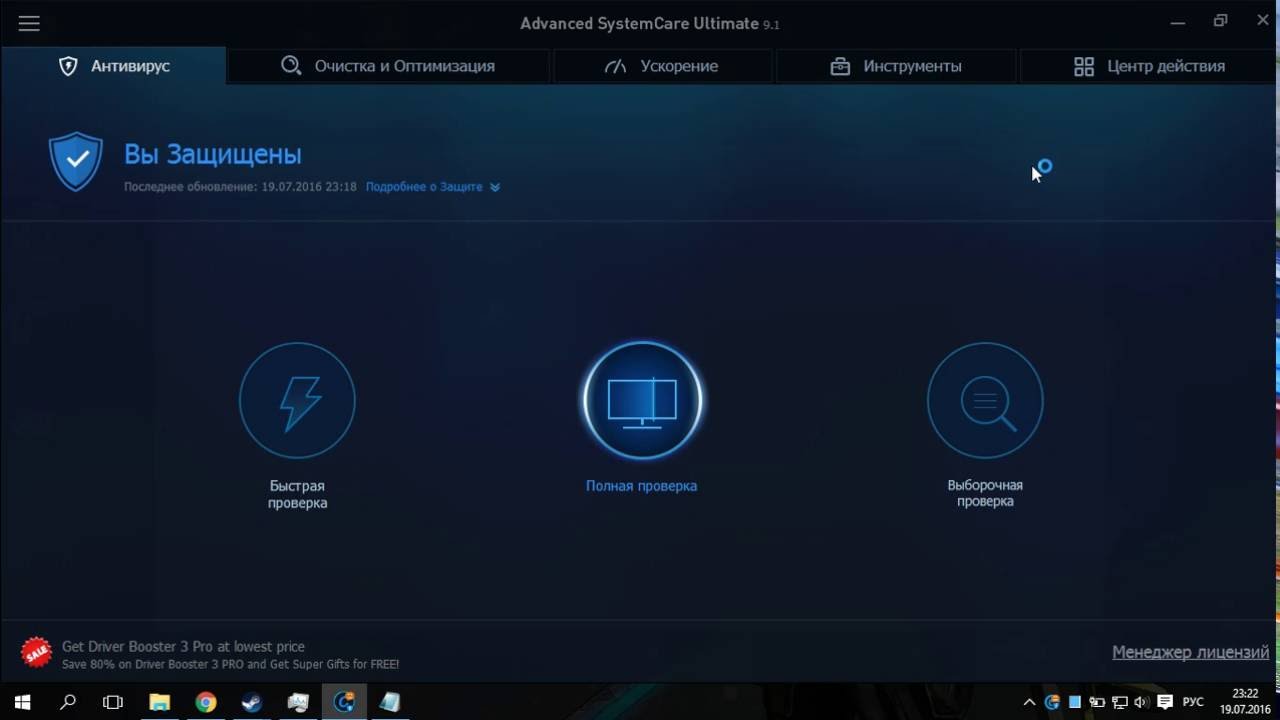The height and width of the screenshot is (720, 1280).
Task: Click the Выборочная проверка label
Action: tap(985, 493)
